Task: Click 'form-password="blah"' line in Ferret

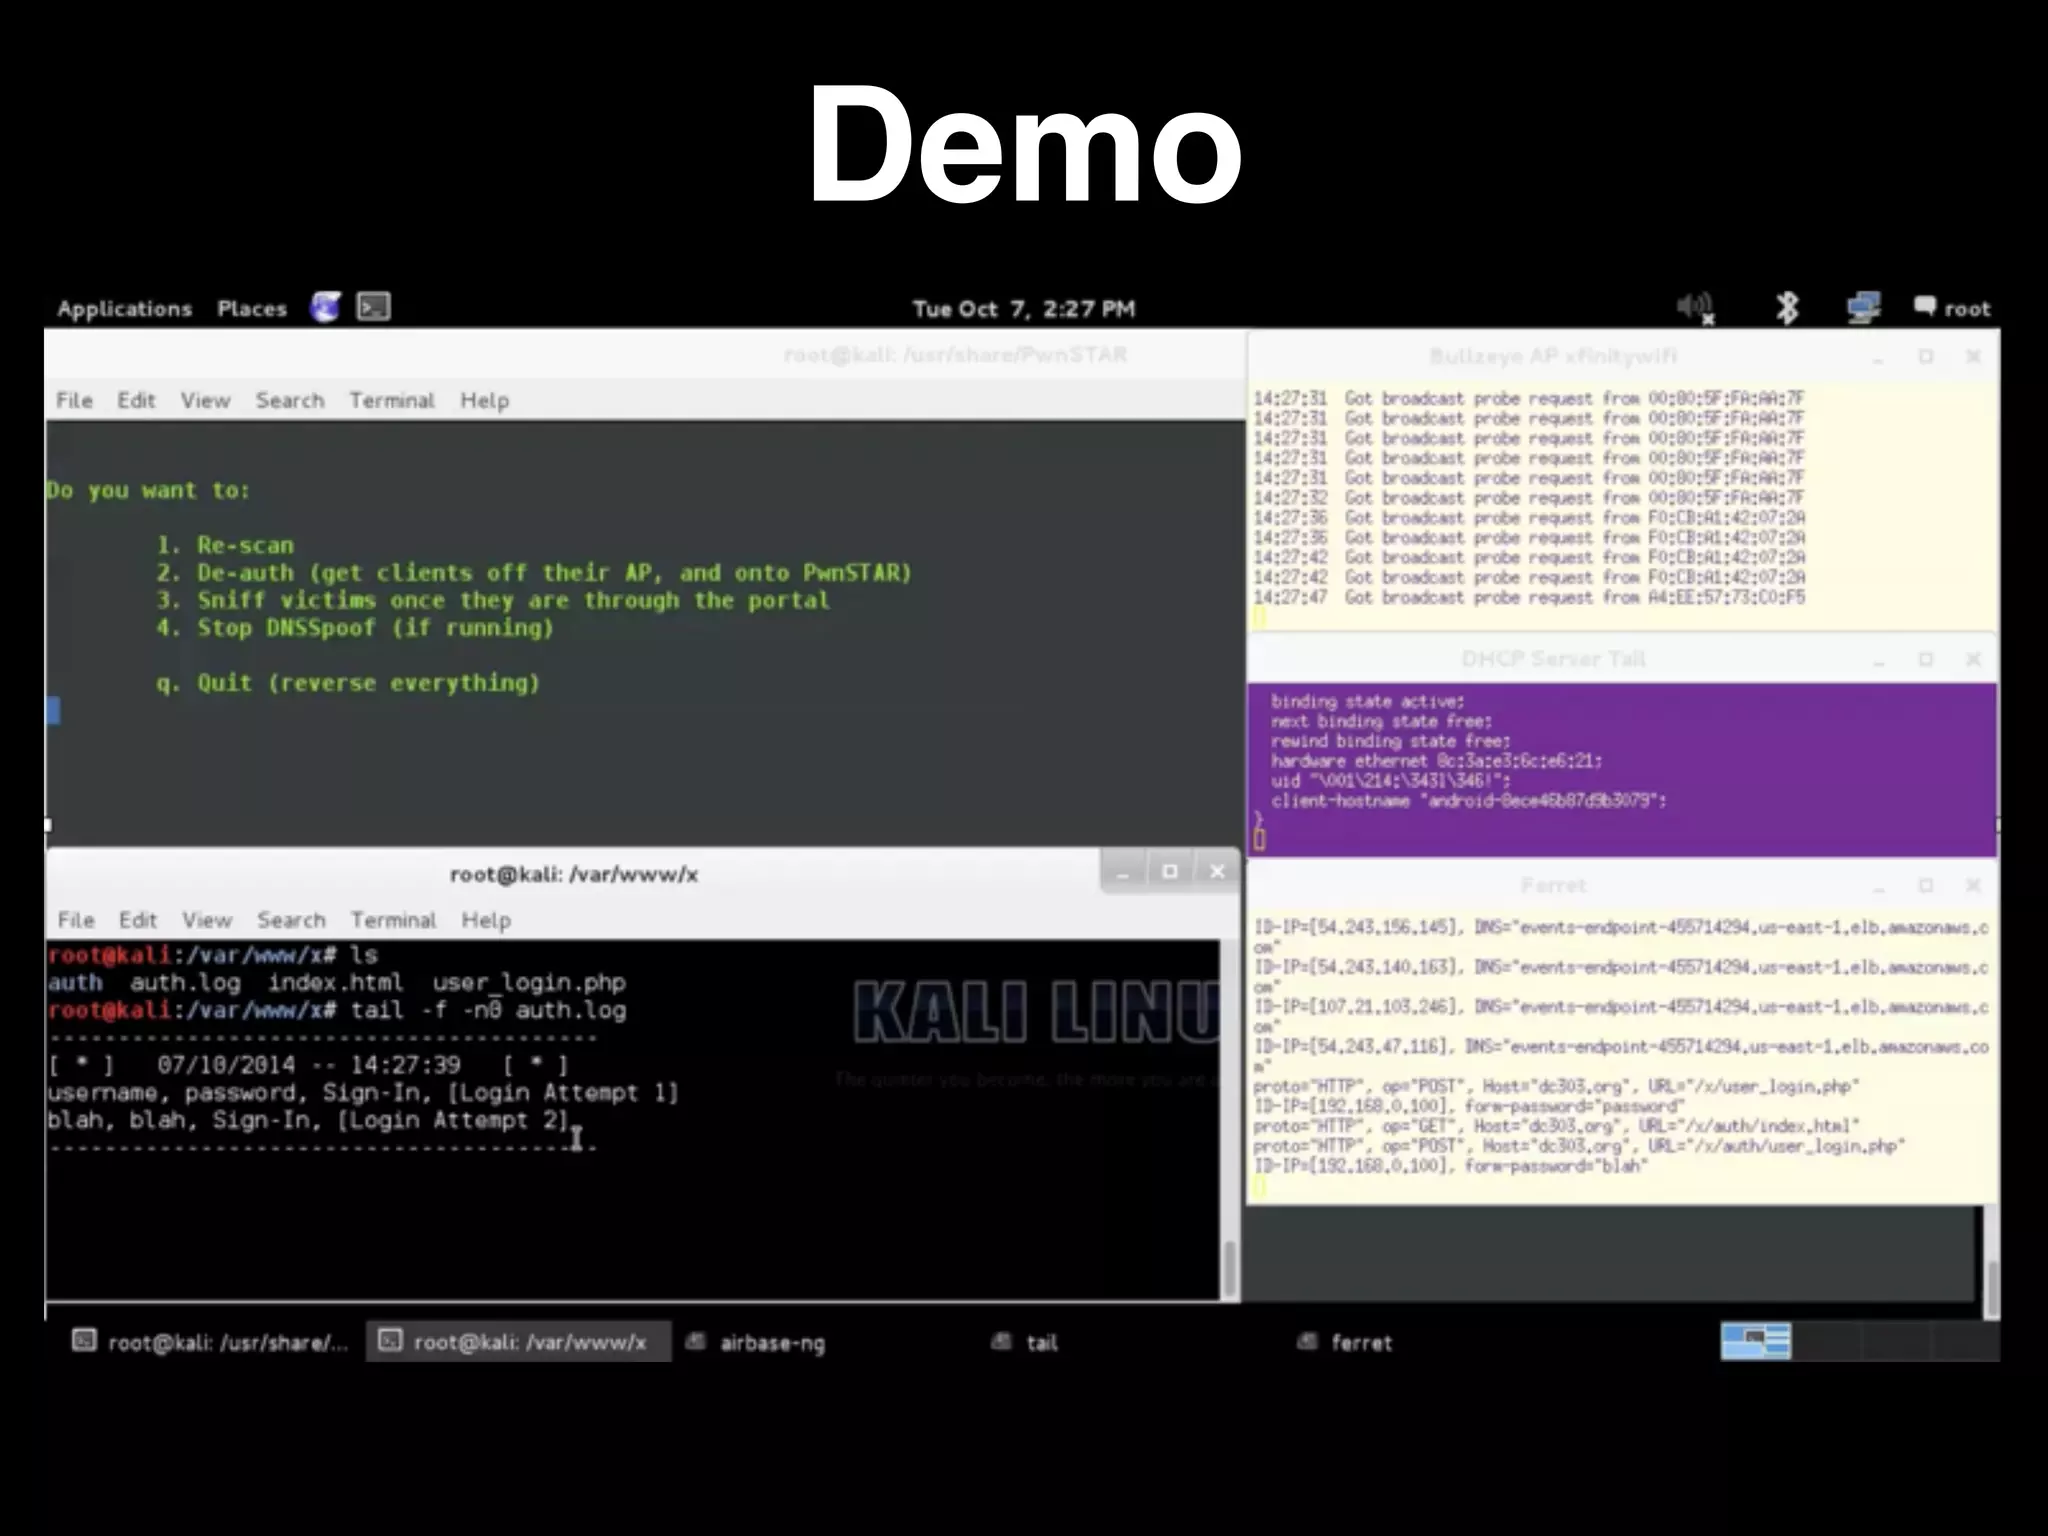Action: (1451, 1166)
